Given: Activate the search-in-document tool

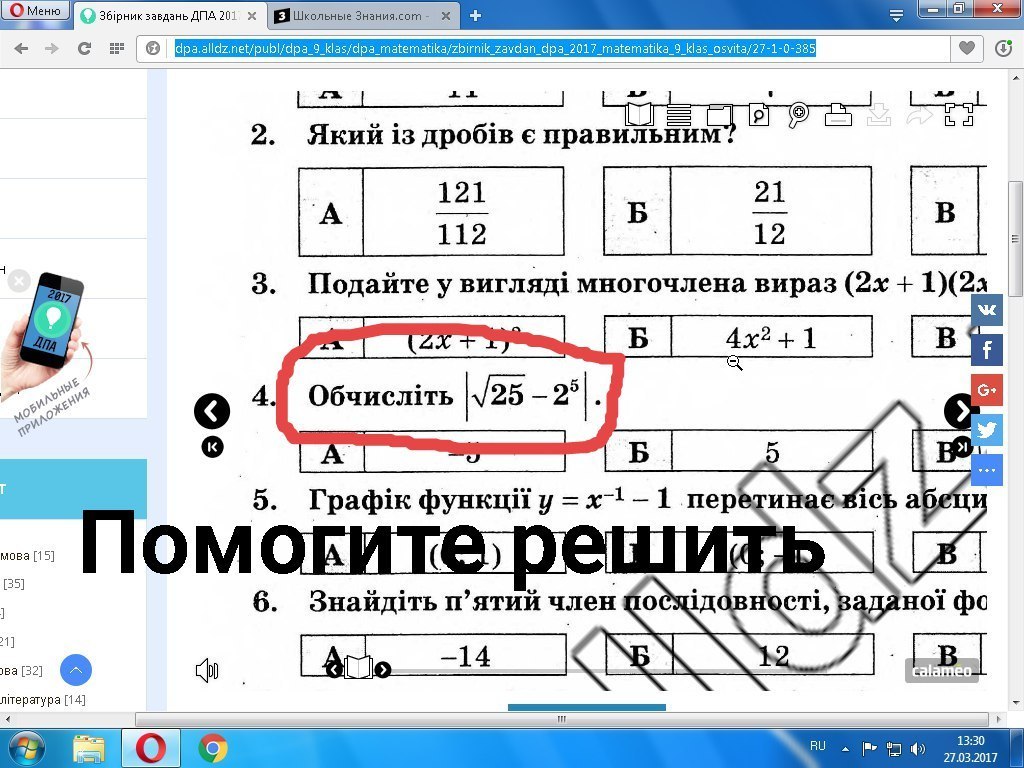Looking at the screenshot, I should pos(758,115).
